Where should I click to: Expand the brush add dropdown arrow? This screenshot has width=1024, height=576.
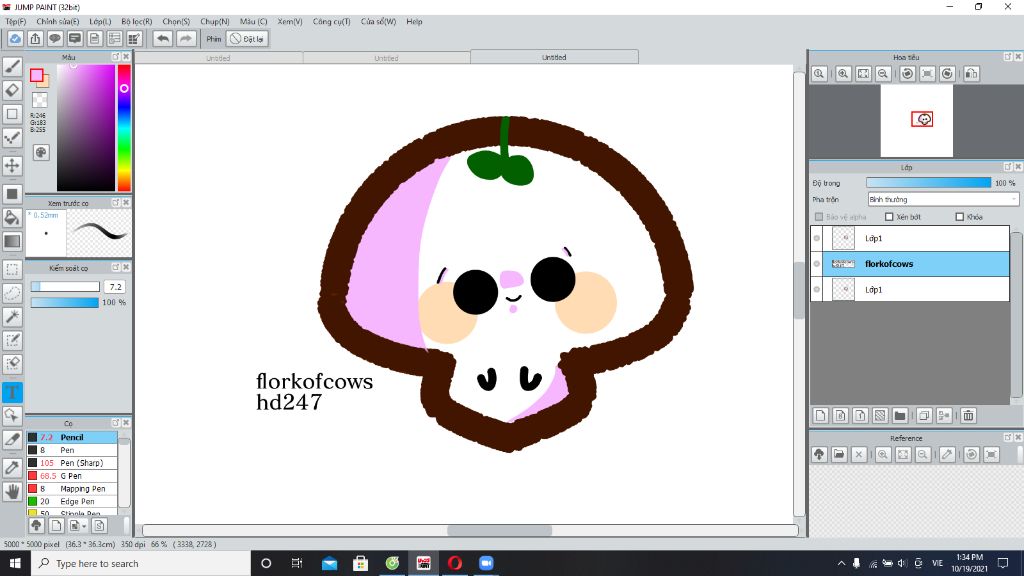coord(84,525)
